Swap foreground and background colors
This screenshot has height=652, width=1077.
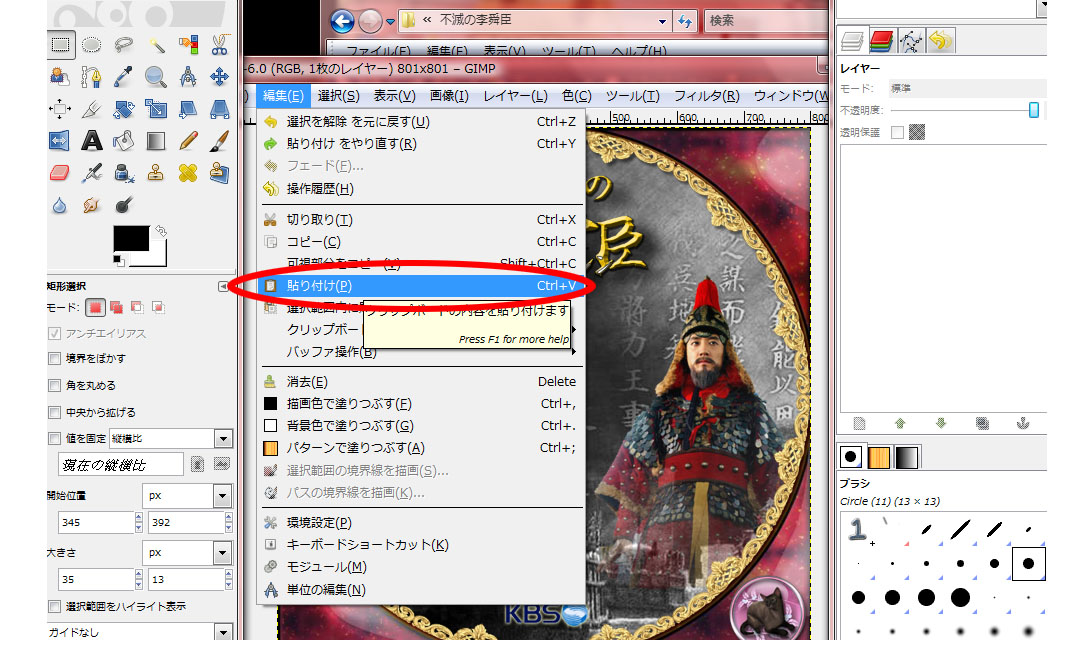161,231
